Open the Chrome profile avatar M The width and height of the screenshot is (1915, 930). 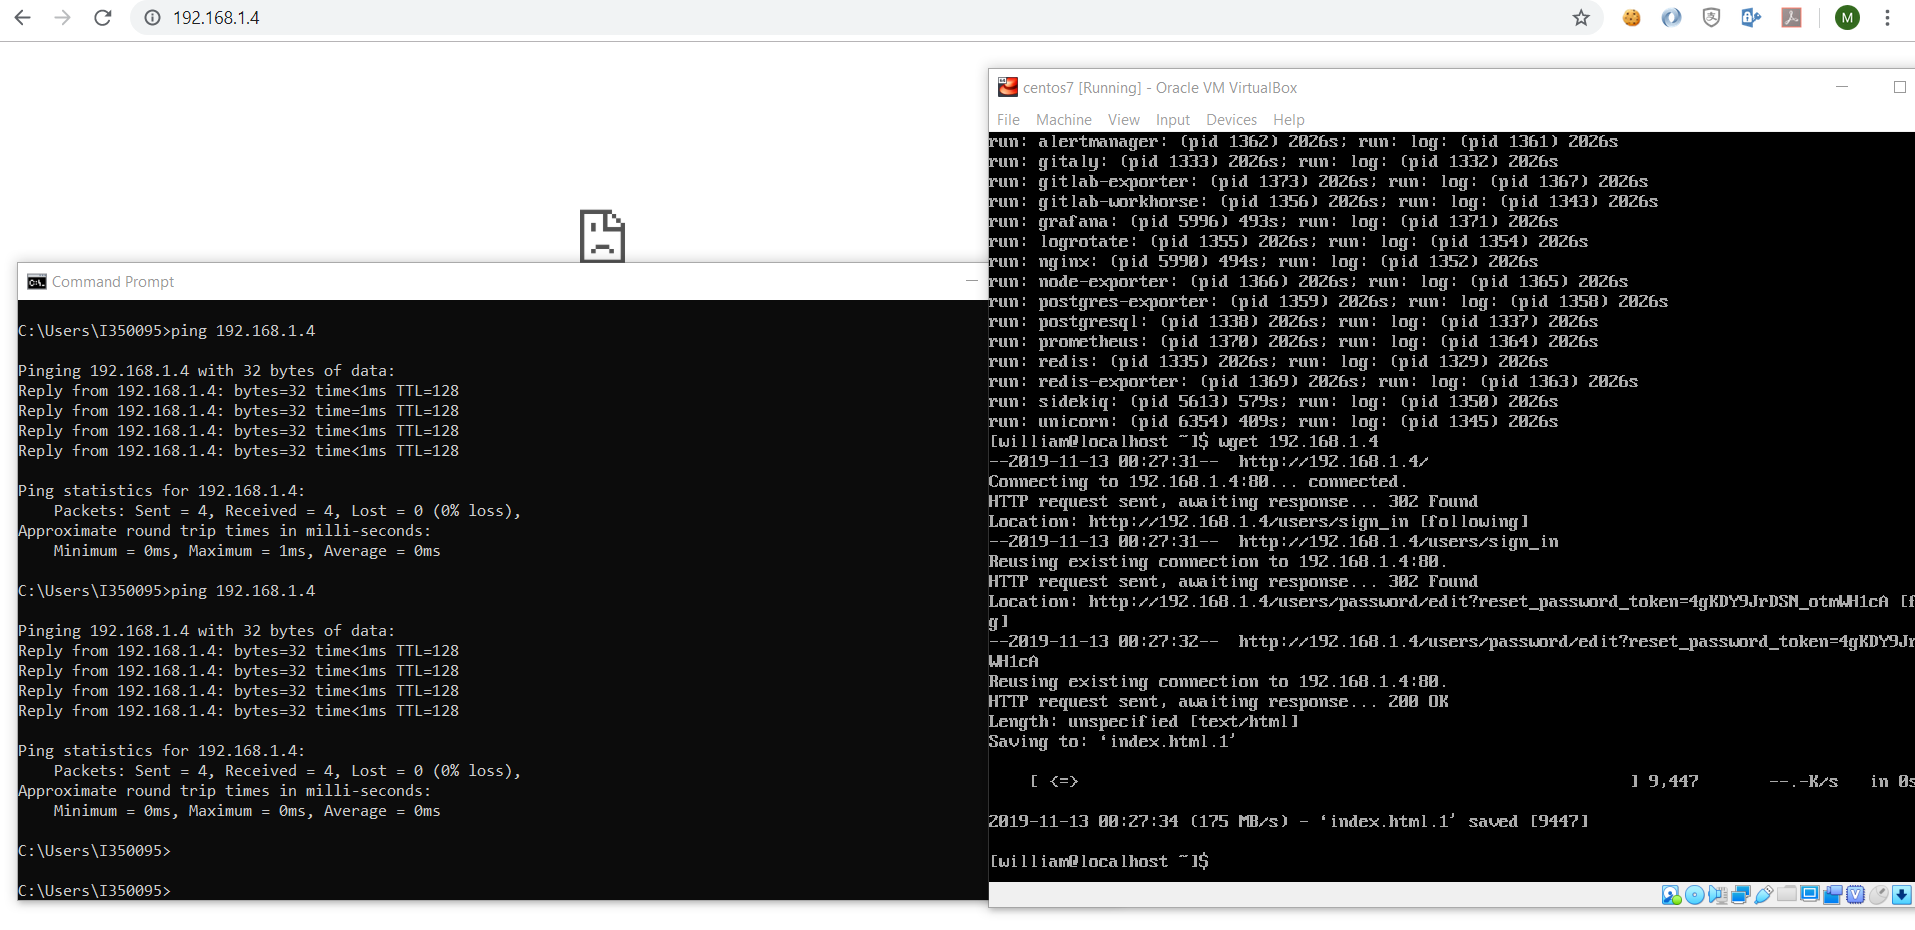pyautogui.click(x=1847, y=18)
